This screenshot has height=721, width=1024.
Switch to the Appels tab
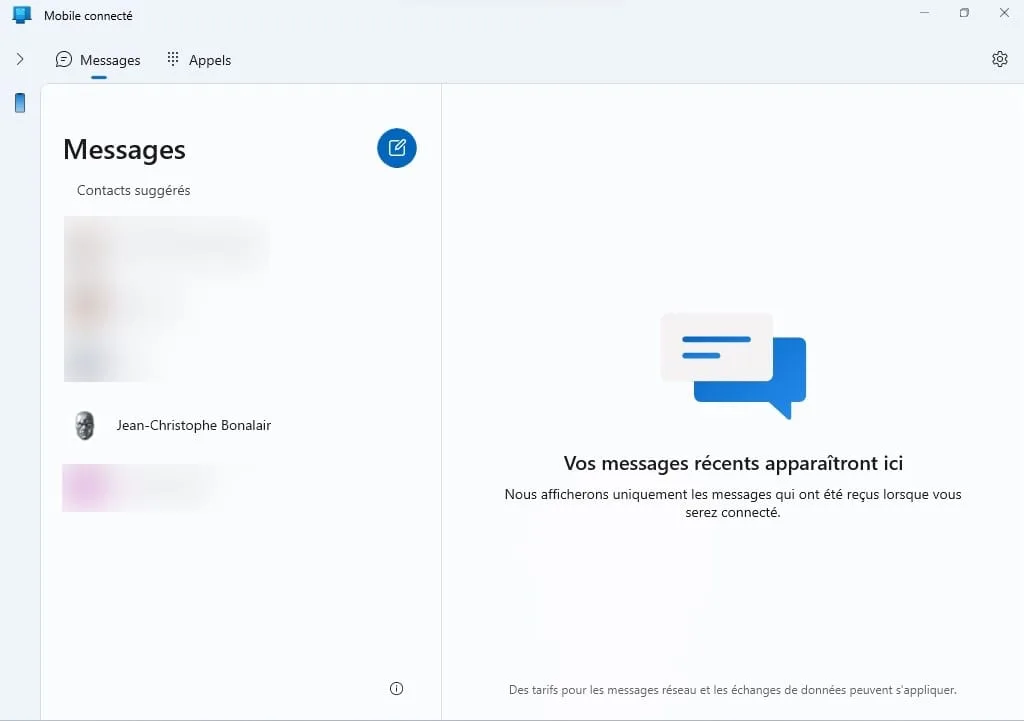(198, 60)
